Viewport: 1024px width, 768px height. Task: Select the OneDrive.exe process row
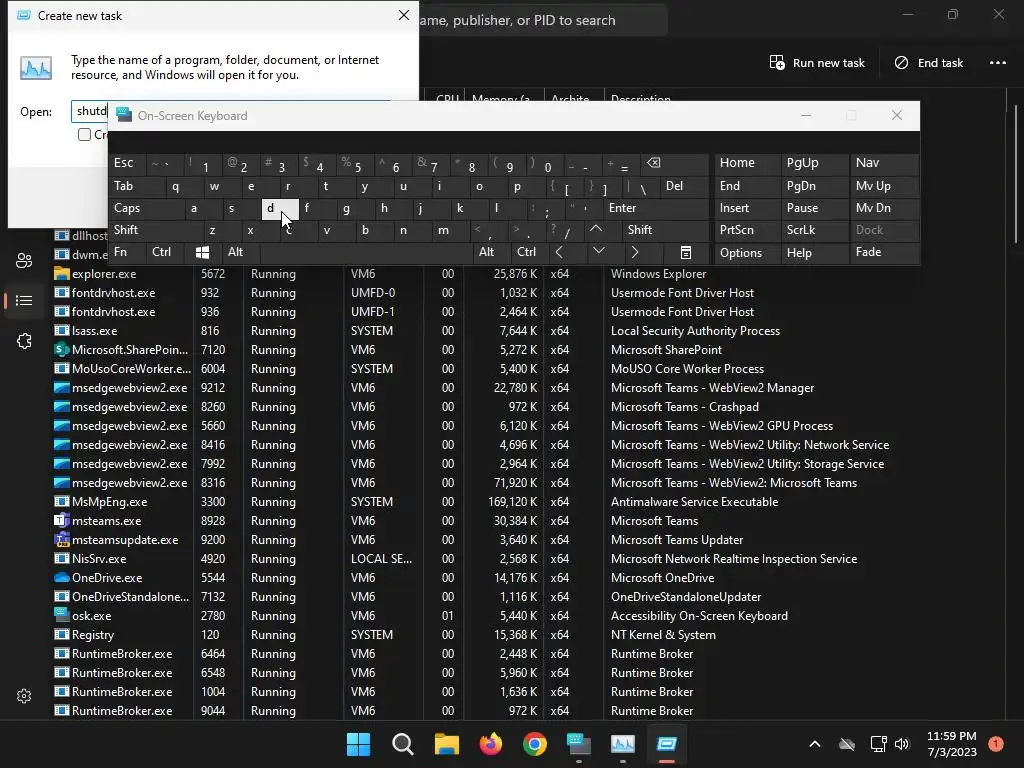coord(528,577)
